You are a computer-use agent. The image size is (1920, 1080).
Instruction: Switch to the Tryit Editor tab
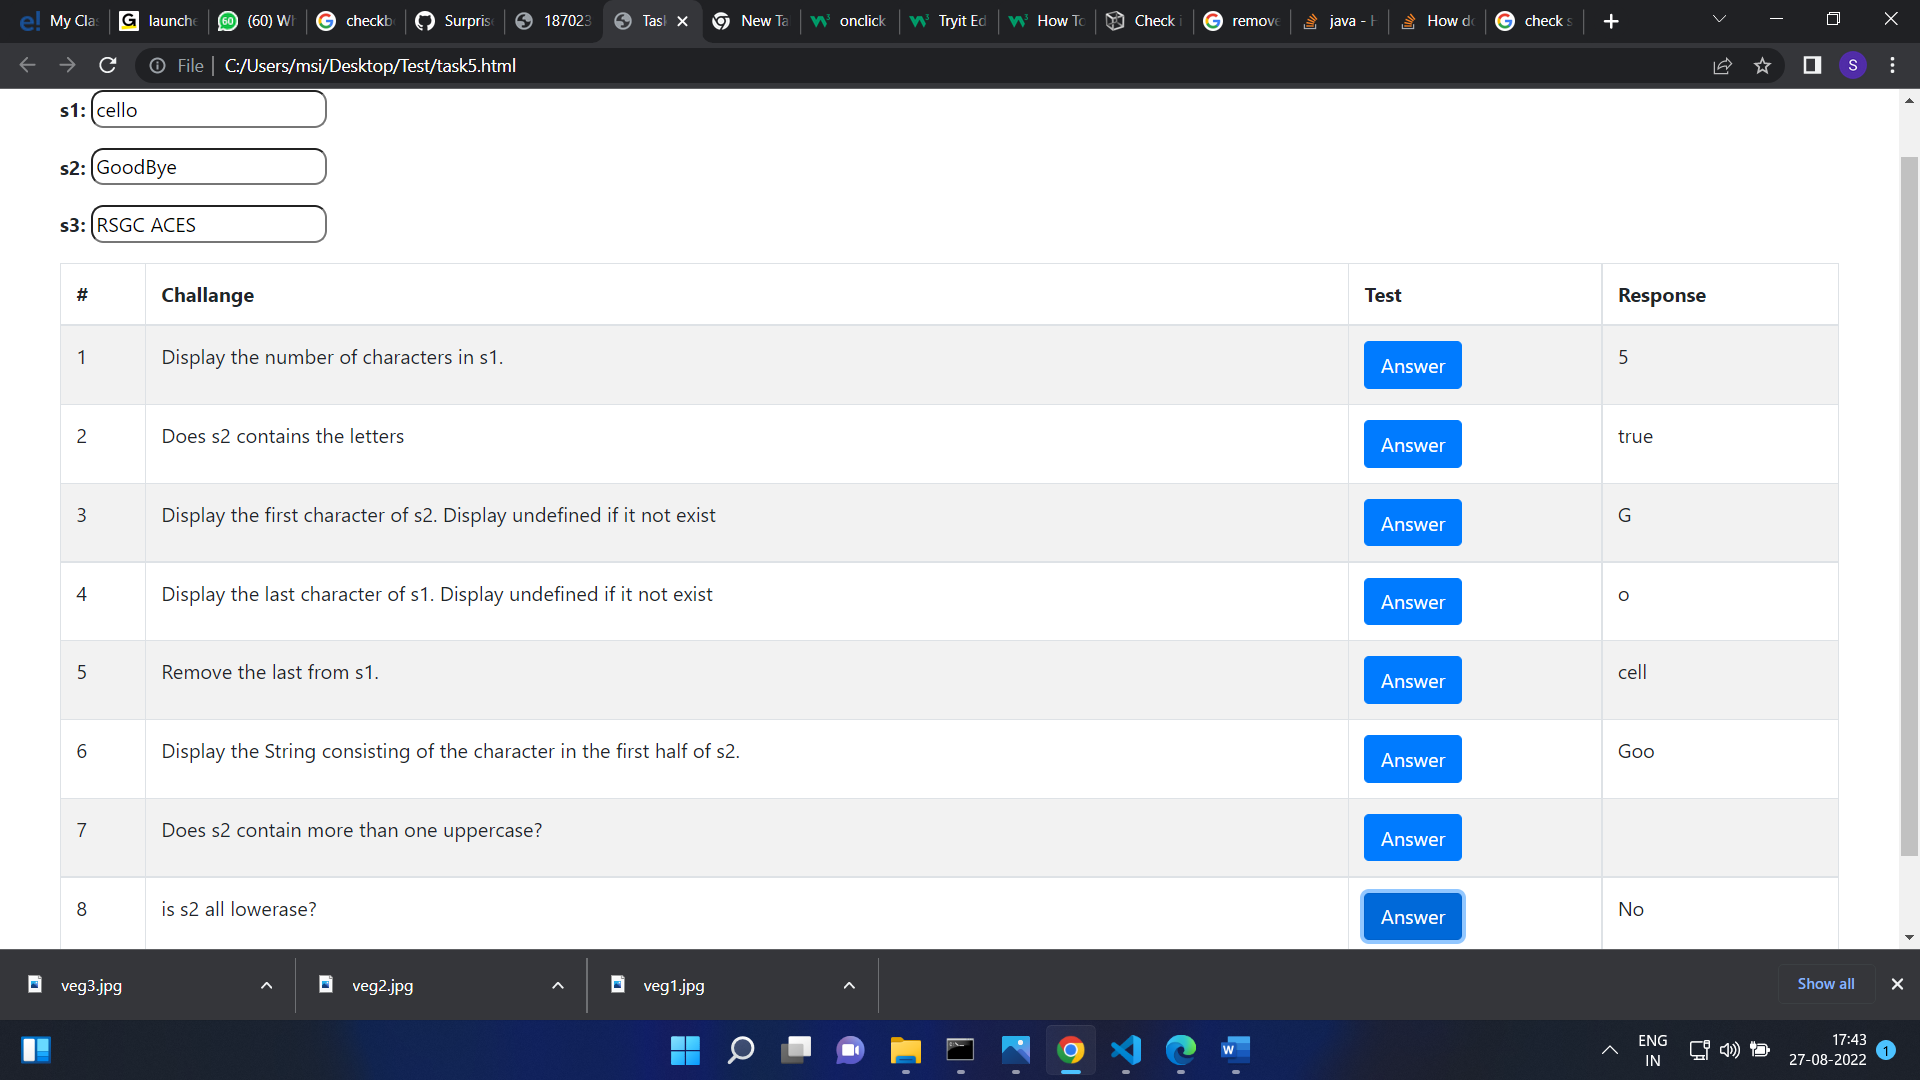tap(948, 21)
